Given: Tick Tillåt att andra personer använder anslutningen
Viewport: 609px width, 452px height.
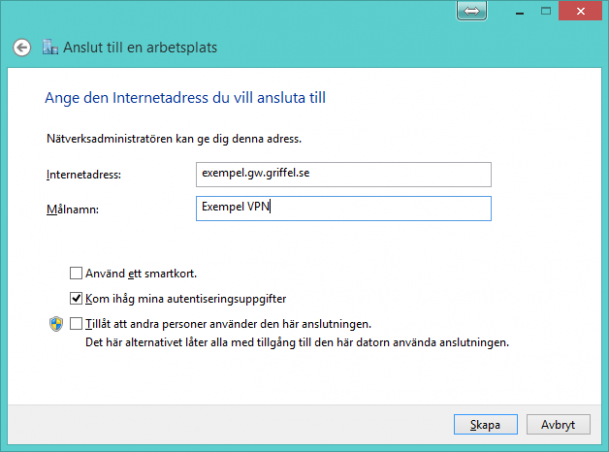Looking at the screenshot, I should coord(76,324).
